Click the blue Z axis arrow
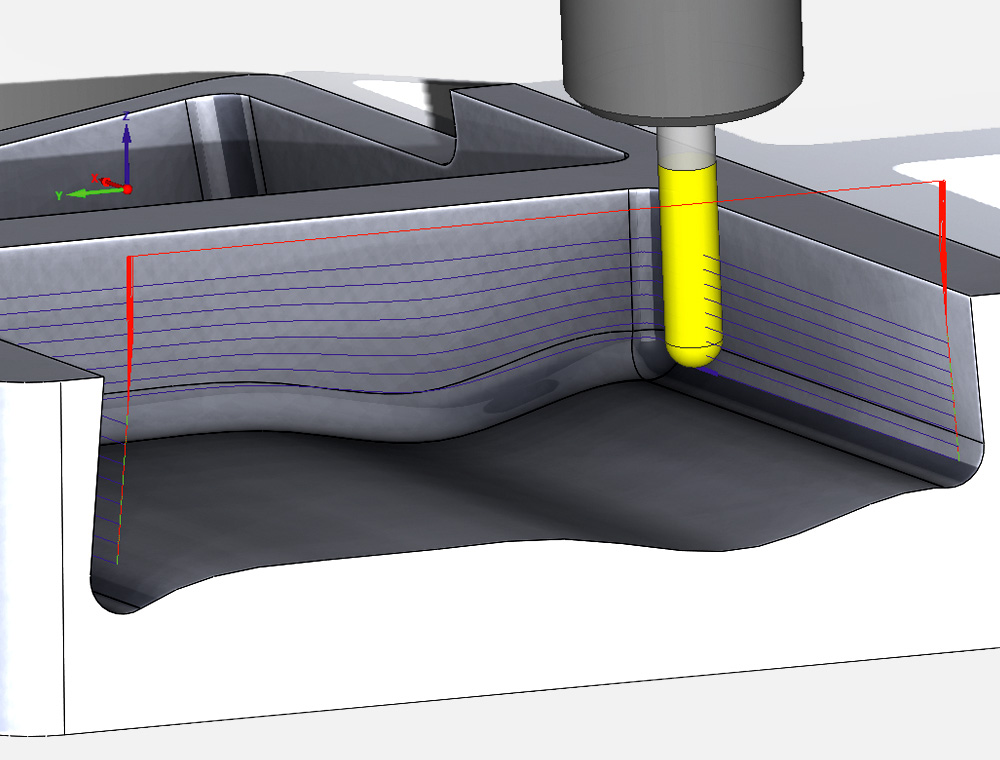Screen dimensions: 1000x760 pos(127,153)
